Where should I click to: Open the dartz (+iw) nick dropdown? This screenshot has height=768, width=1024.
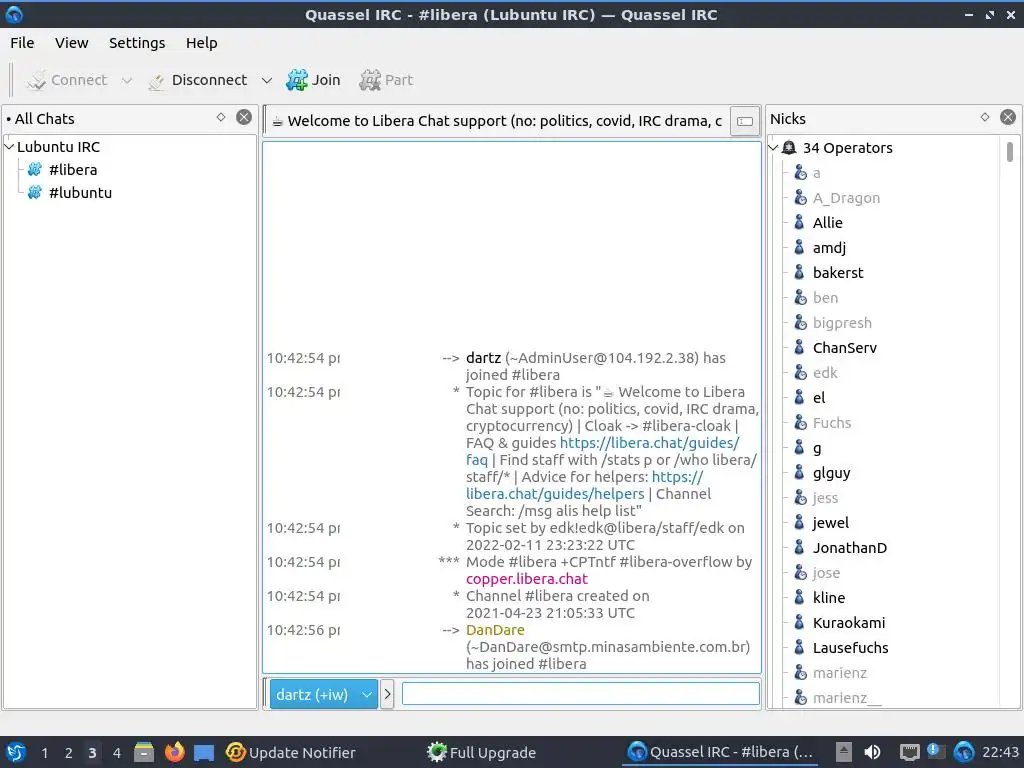pos(323,694)
